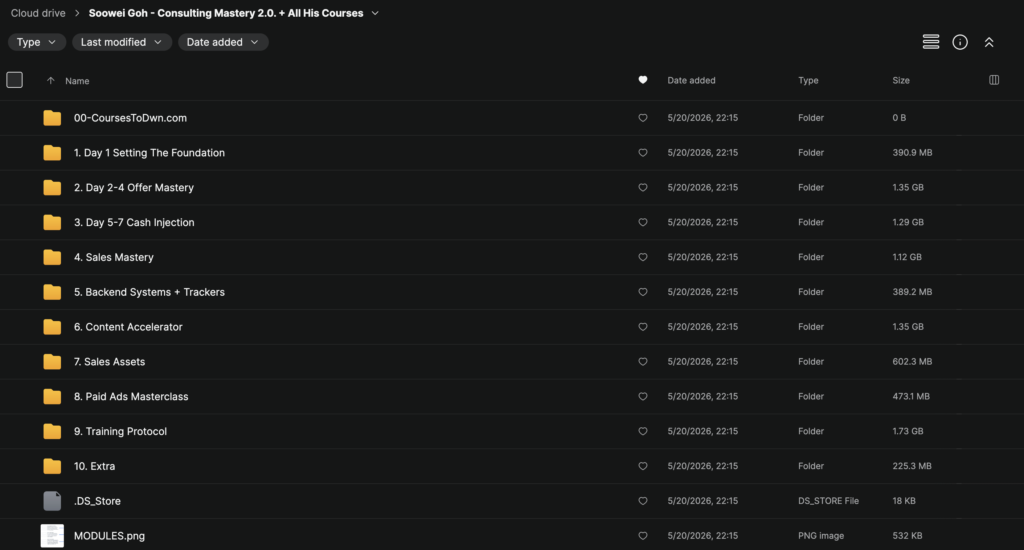Expand the current folder breadcrumb chevron
This screenshot has width=1024, height=550.
(375, 13)
